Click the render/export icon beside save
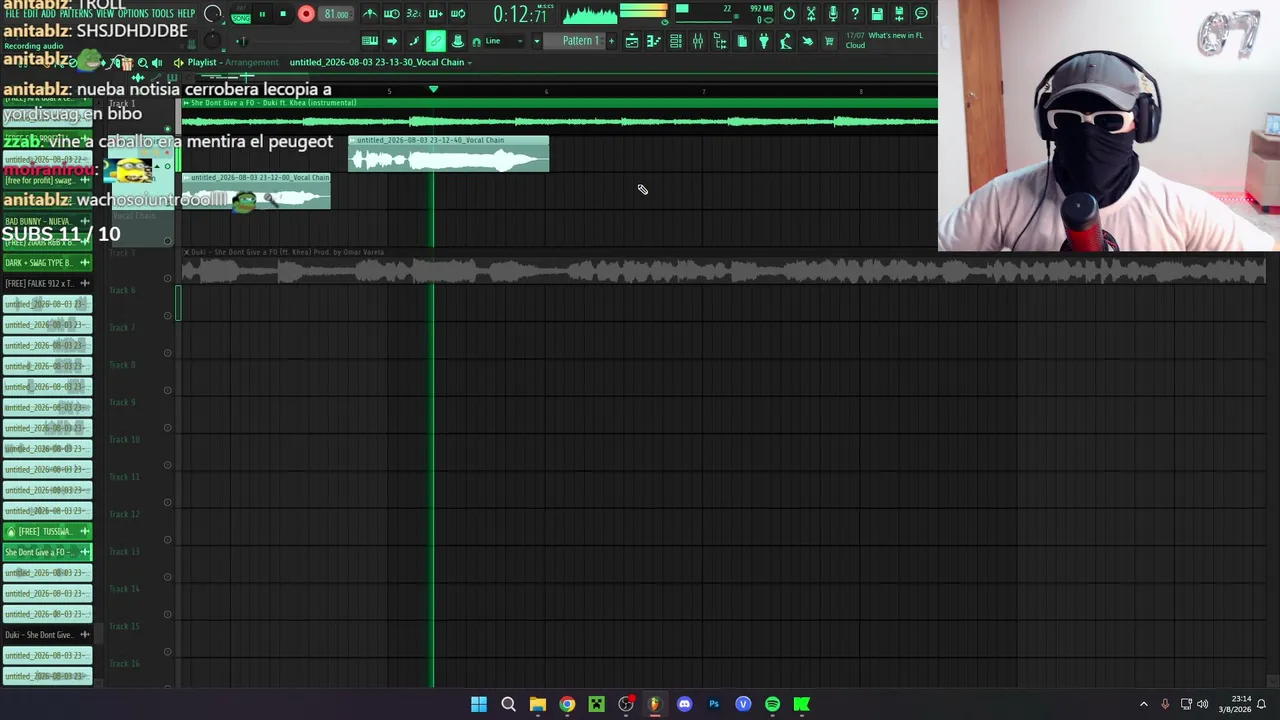 (x=899, y=14)
